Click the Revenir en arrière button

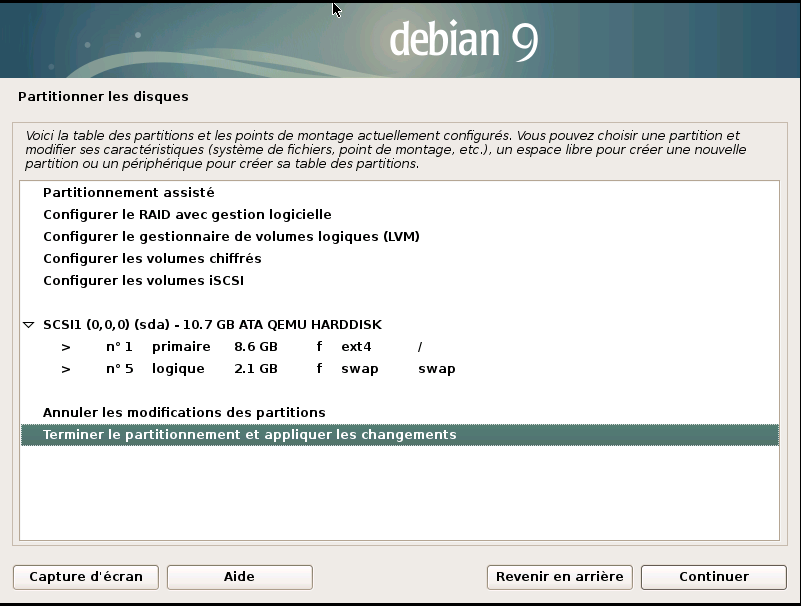(x=559, y=577)
